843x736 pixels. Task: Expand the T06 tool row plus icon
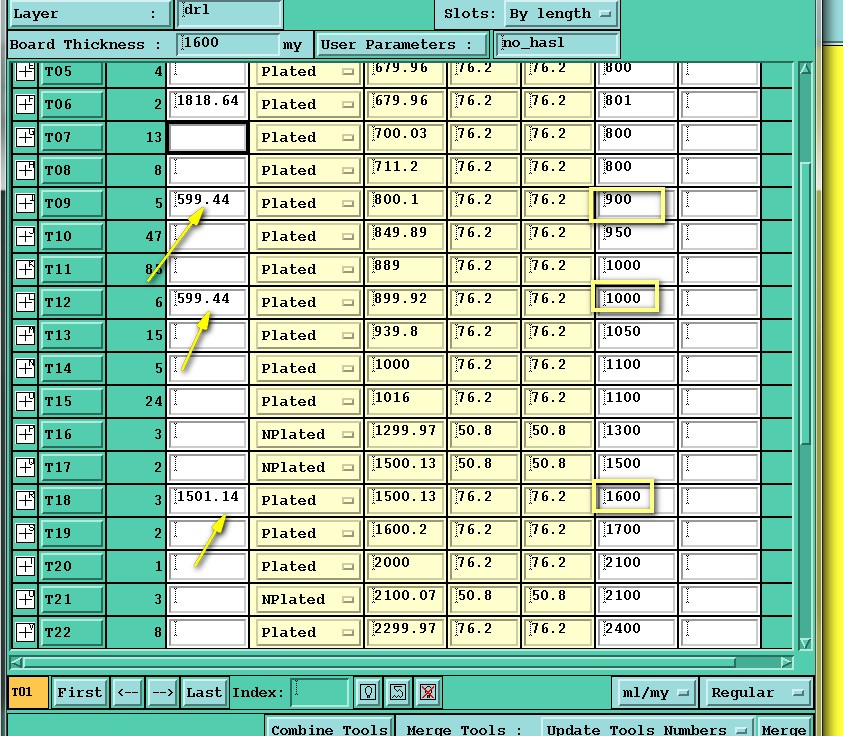(x=25, y=104)
